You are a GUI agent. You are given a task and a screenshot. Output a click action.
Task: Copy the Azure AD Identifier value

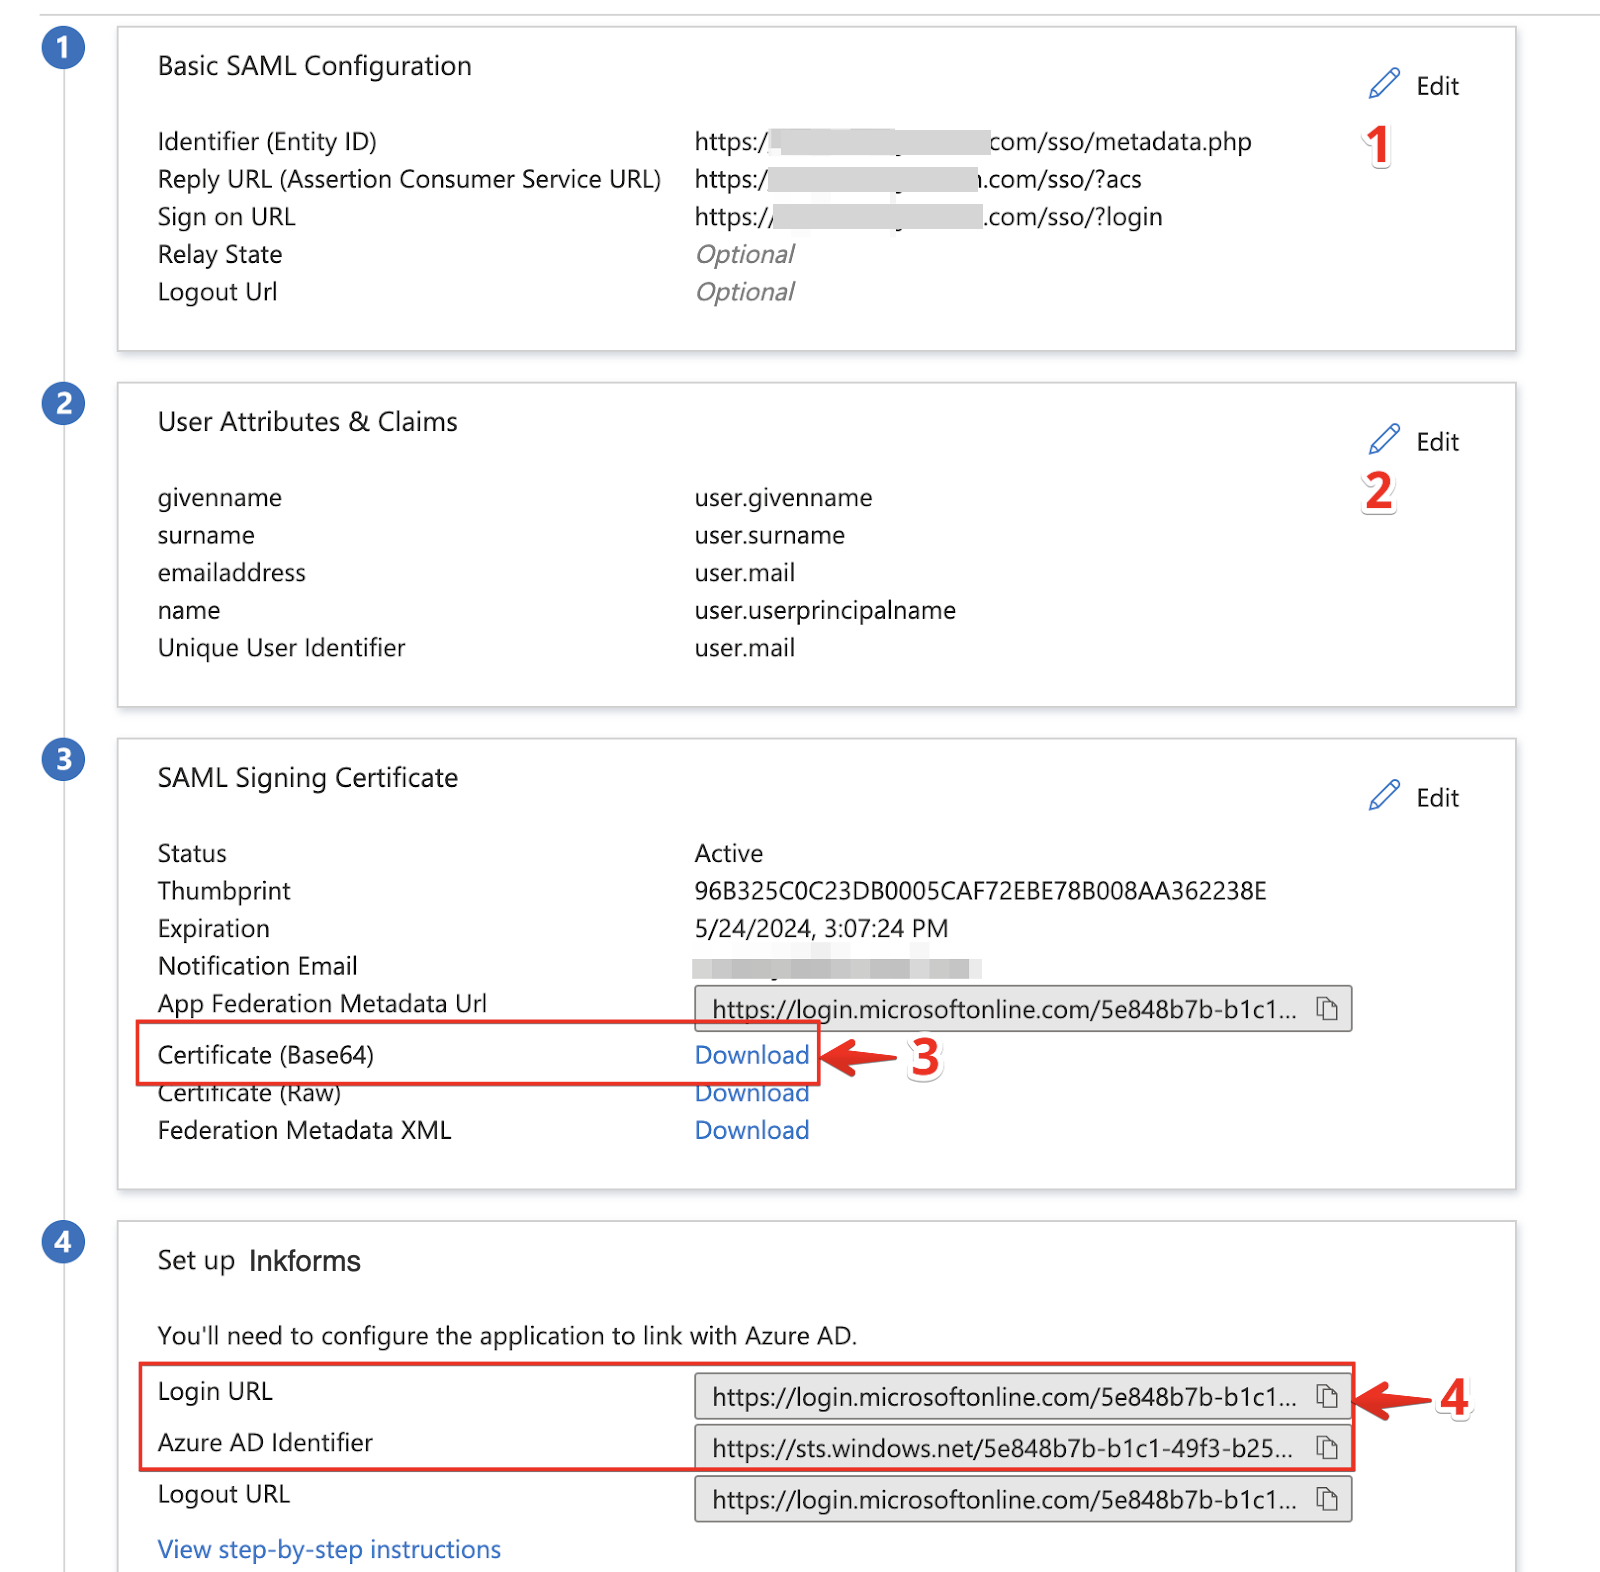pos(1327,1447)
